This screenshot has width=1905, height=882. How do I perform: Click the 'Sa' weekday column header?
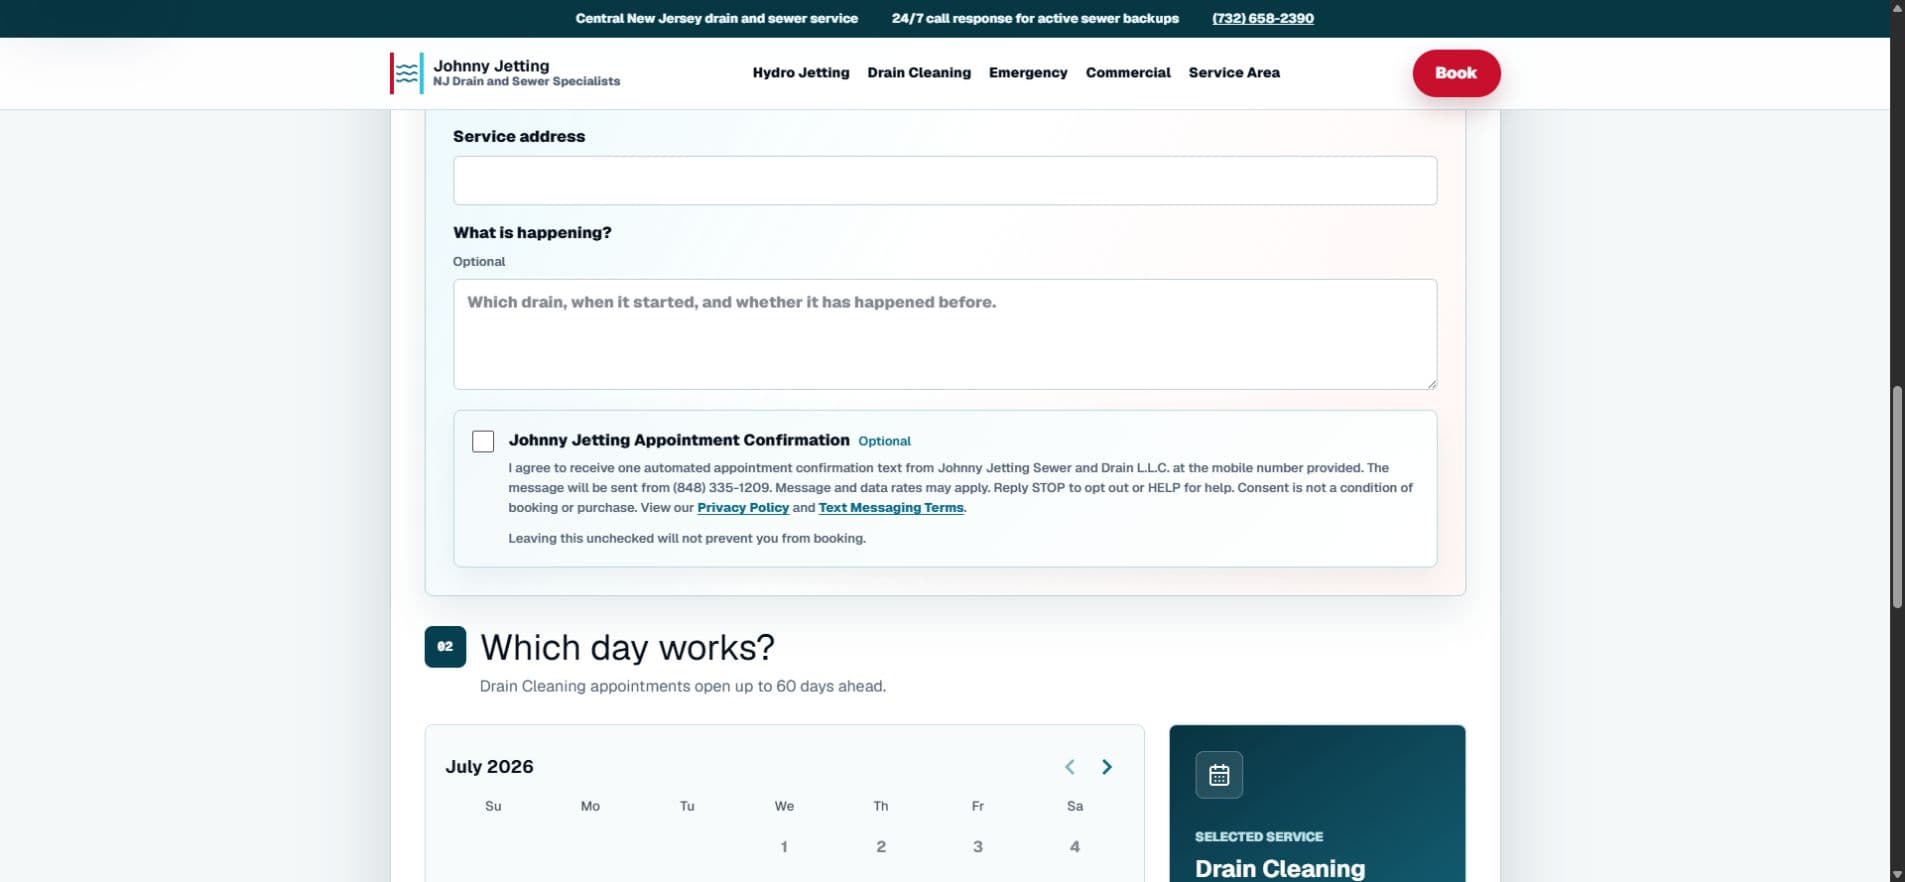pyautogui.click(x=1075, y=806)
